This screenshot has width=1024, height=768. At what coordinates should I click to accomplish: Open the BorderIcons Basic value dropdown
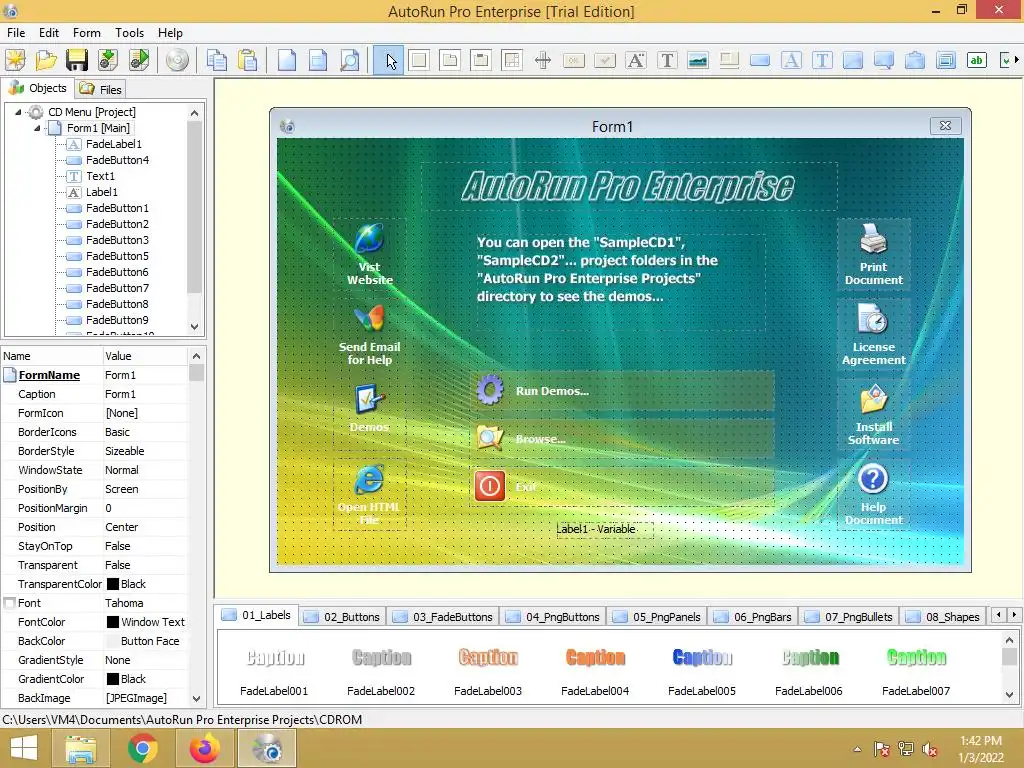(145, 432)
